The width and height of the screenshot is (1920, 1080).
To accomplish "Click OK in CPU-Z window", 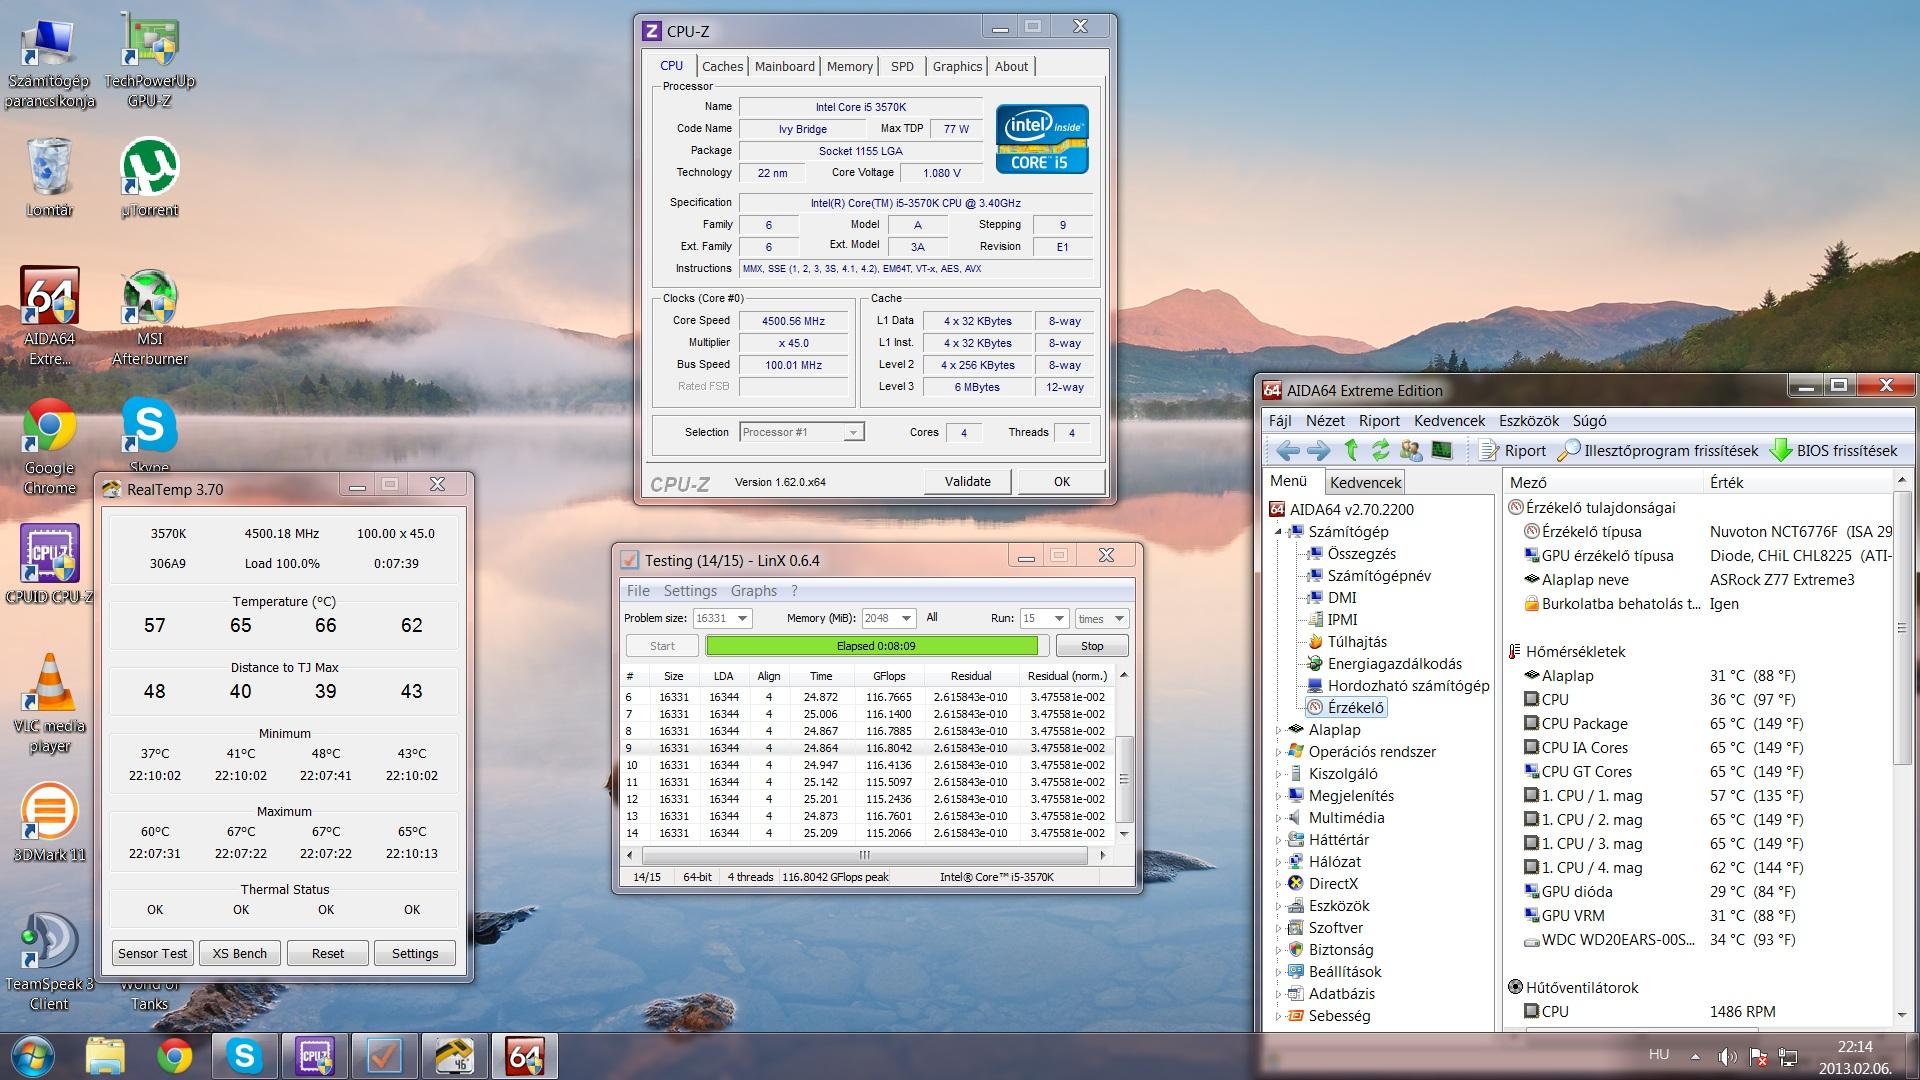I will click(x=1062, y=481).
